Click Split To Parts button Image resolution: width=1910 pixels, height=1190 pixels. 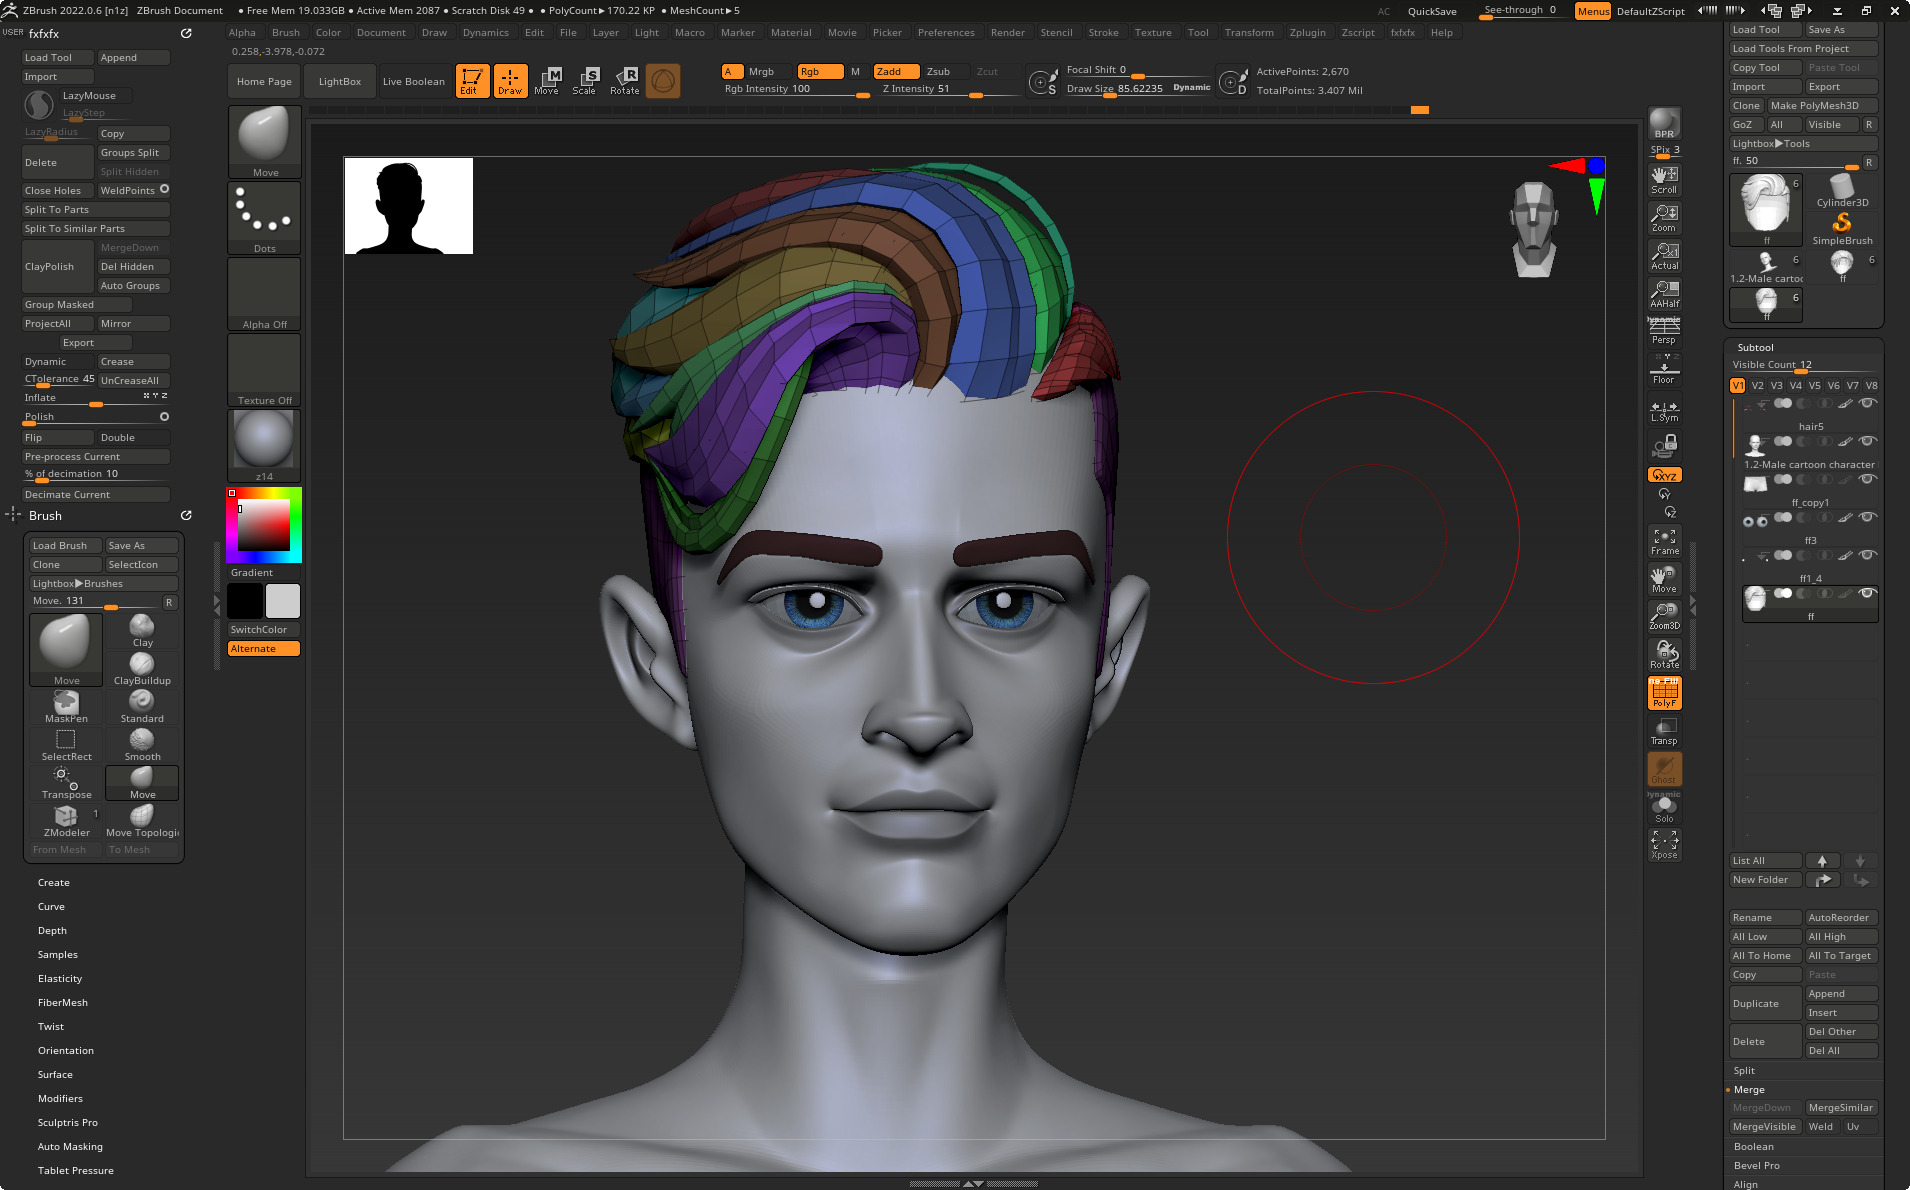coord(95,210)
